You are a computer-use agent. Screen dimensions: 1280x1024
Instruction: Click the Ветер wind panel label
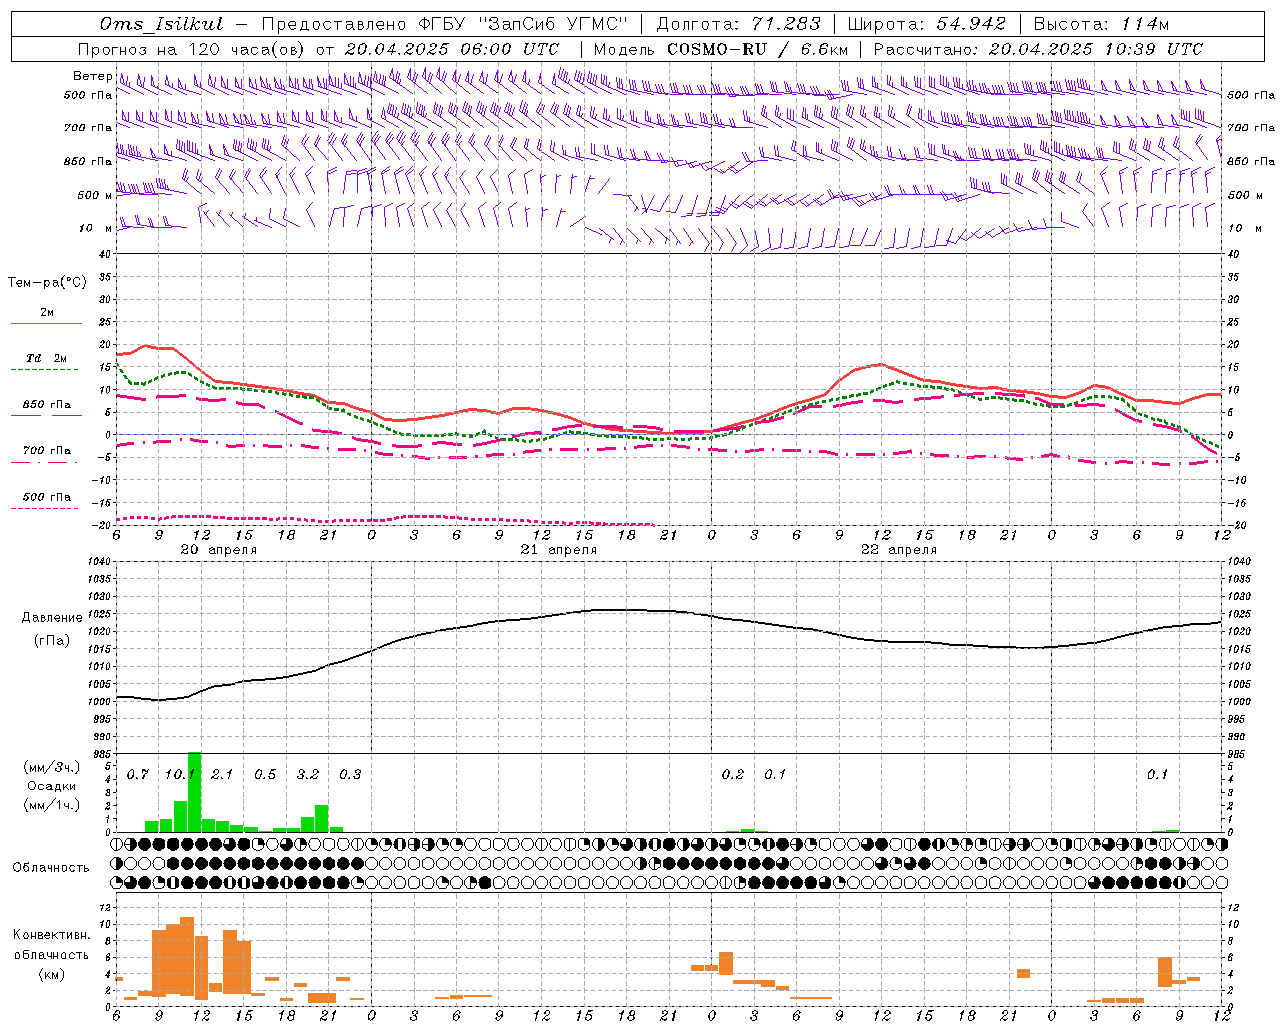[x=92, y=76]
